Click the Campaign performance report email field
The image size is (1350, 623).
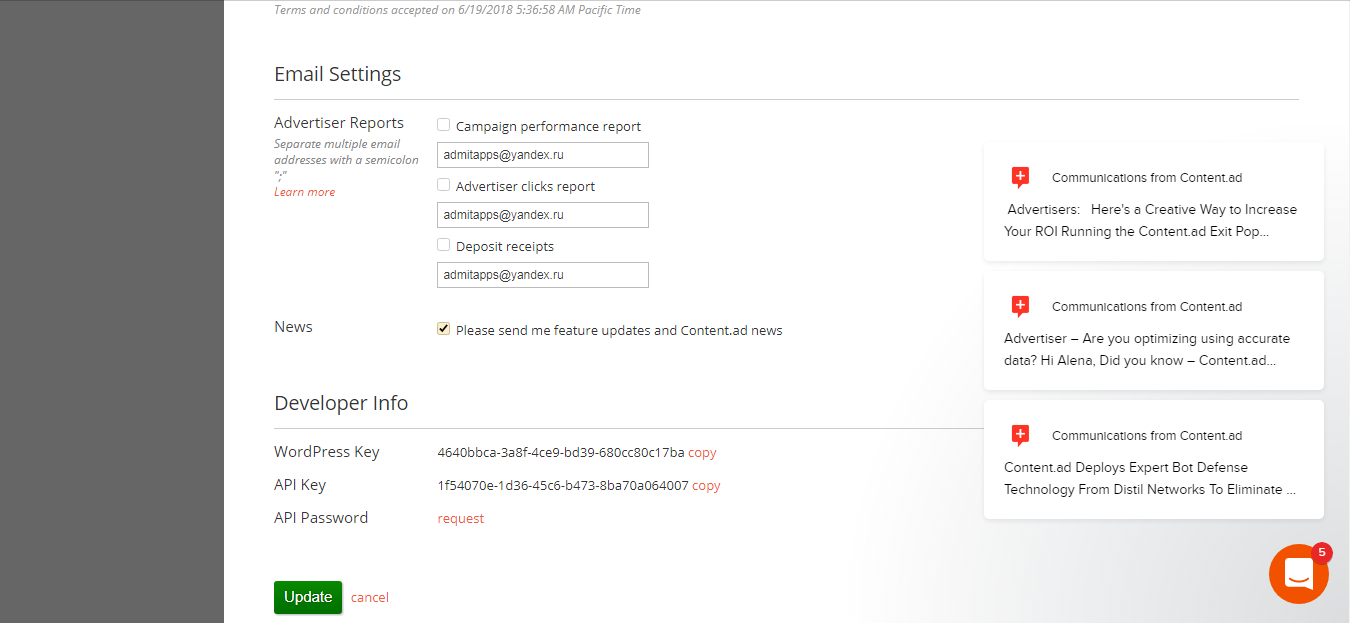coord(542,155)
